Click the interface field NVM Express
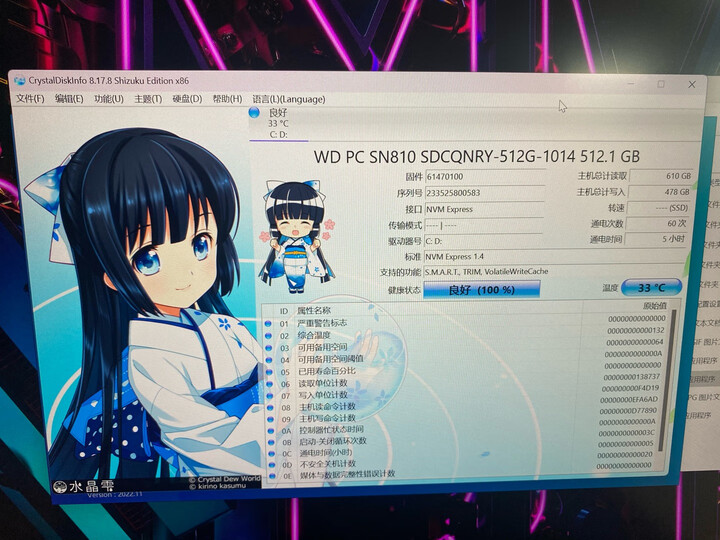Viewport: 720px width, 540px height. click(x=484, y=209)
